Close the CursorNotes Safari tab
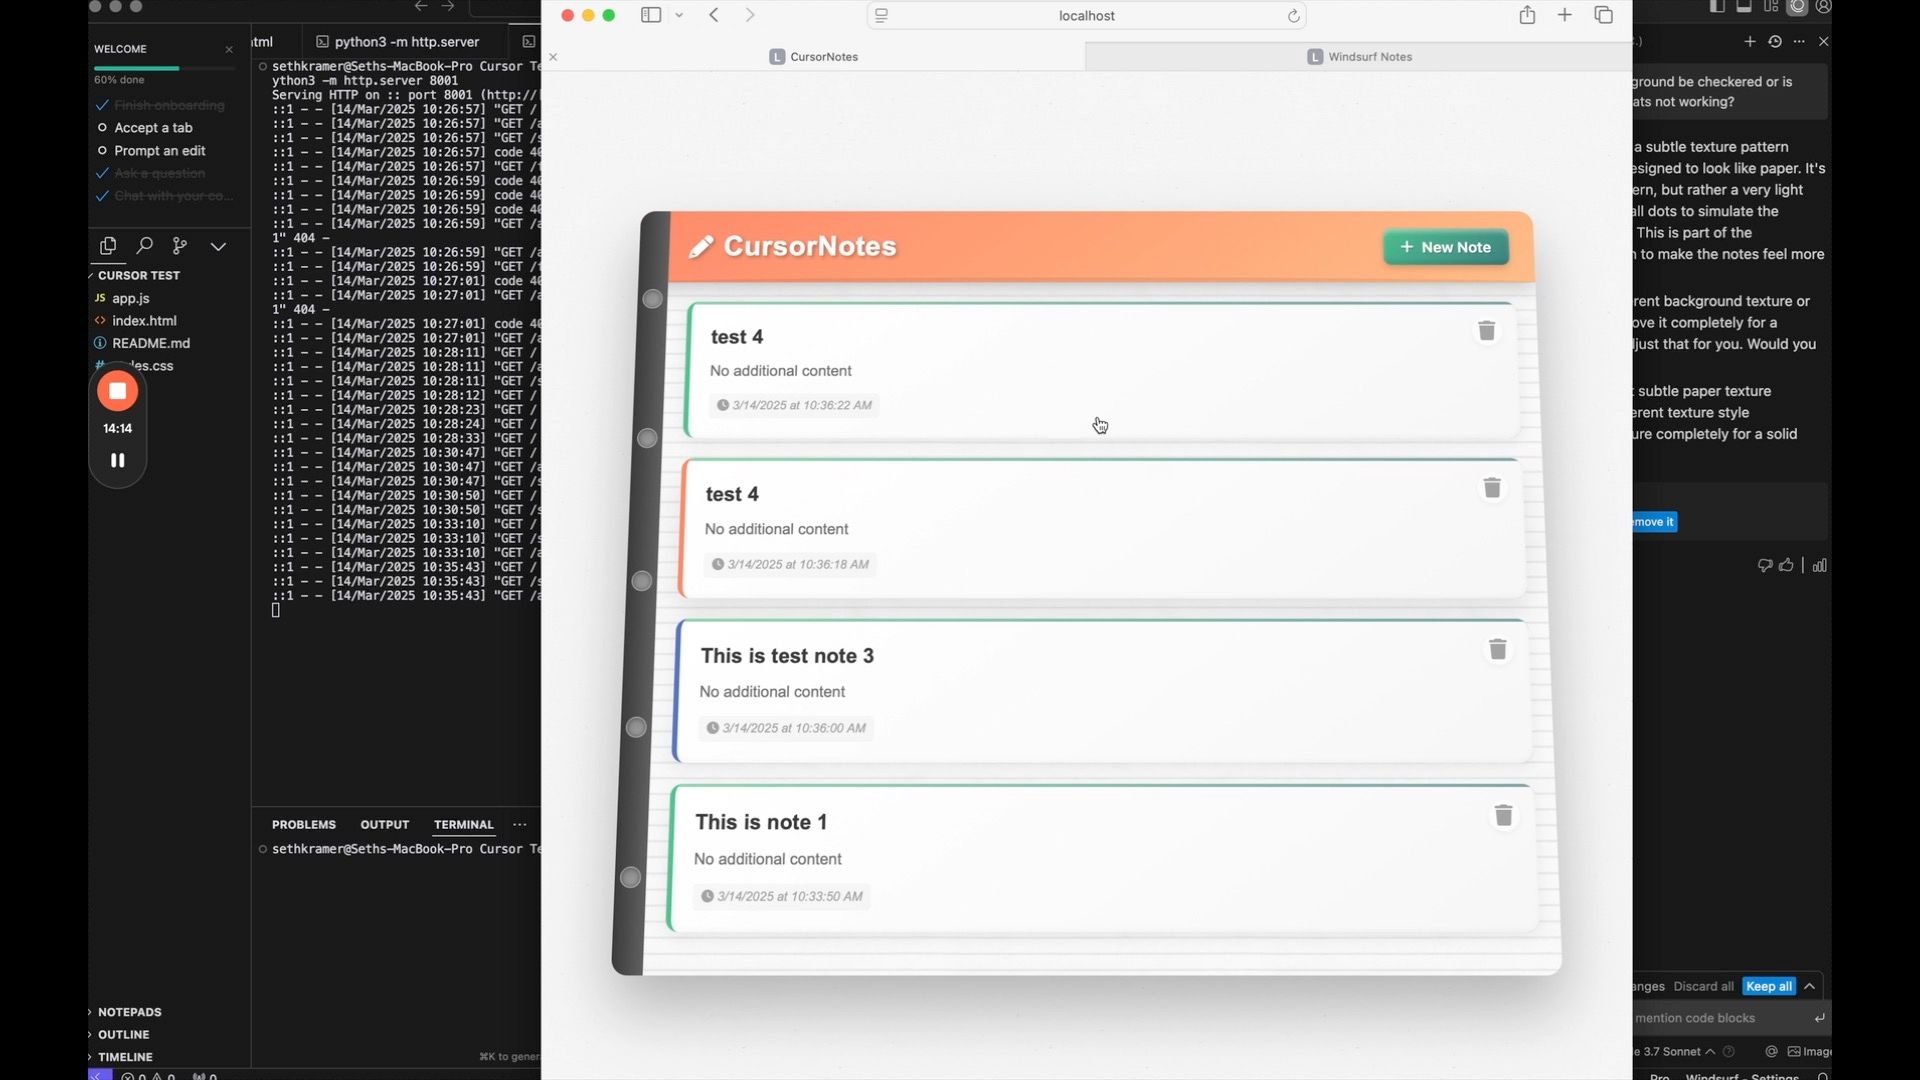This screenshot has height=1080, width=1920. pyautogui.click(x=553, y=57)
